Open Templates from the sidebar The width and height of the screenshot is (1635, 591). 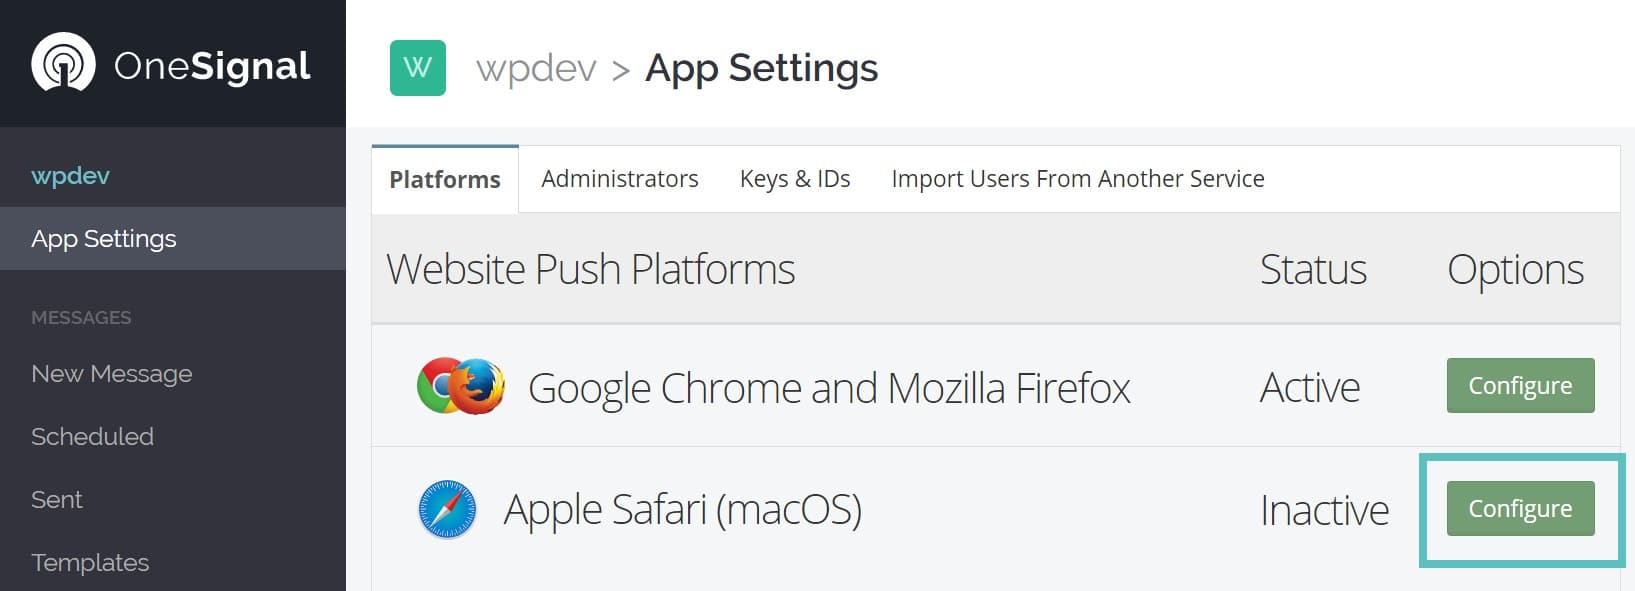[x=90, y=563]
